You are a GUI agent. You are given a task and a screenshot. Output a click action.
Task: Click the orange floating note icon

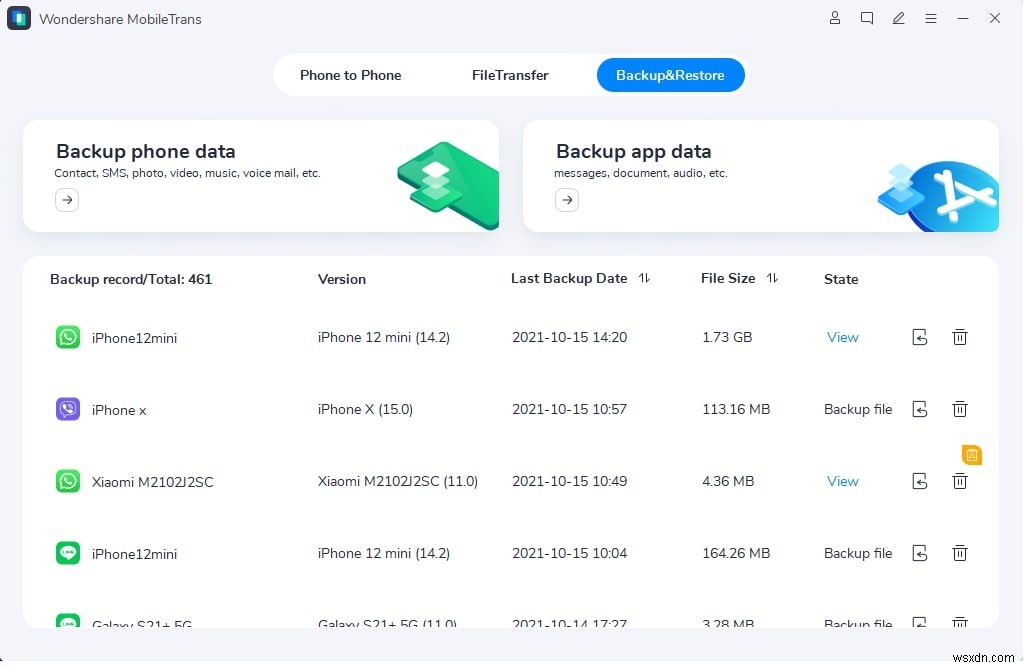971,455
